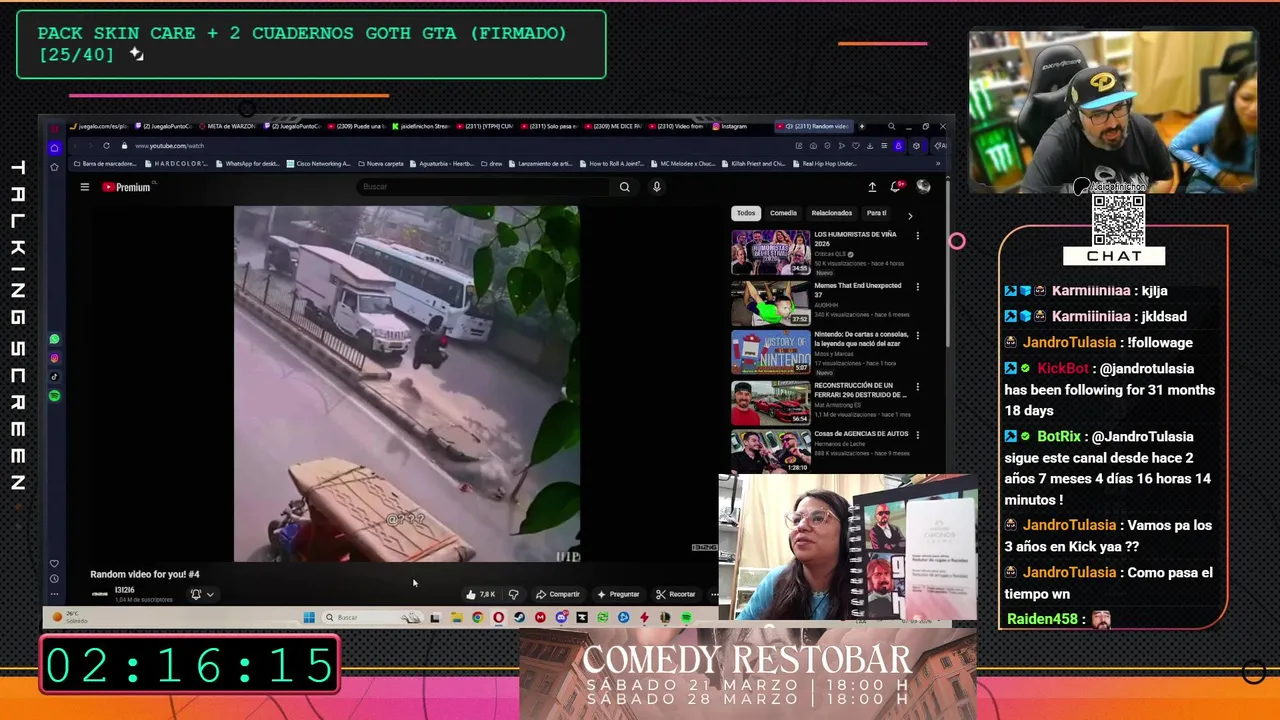The image size is (1280, 720).
Task: Open Cisco Networking bookmark
Action: (318, 163)
